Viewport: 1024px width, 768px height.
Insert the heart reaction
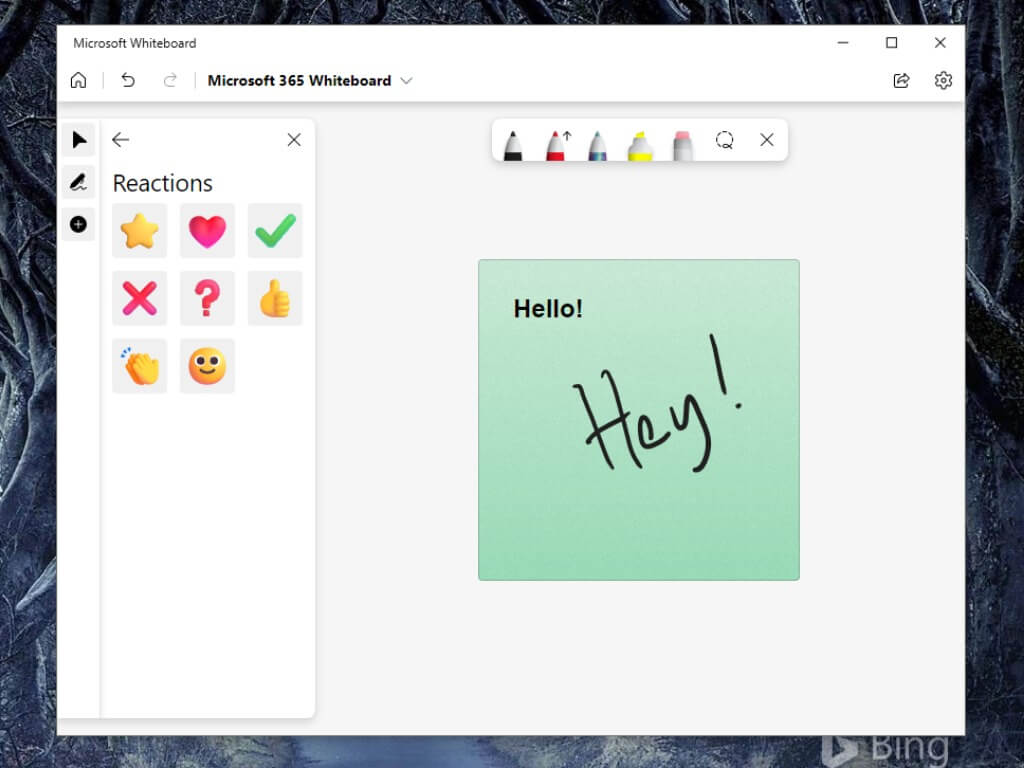click(x=207, y=231)
